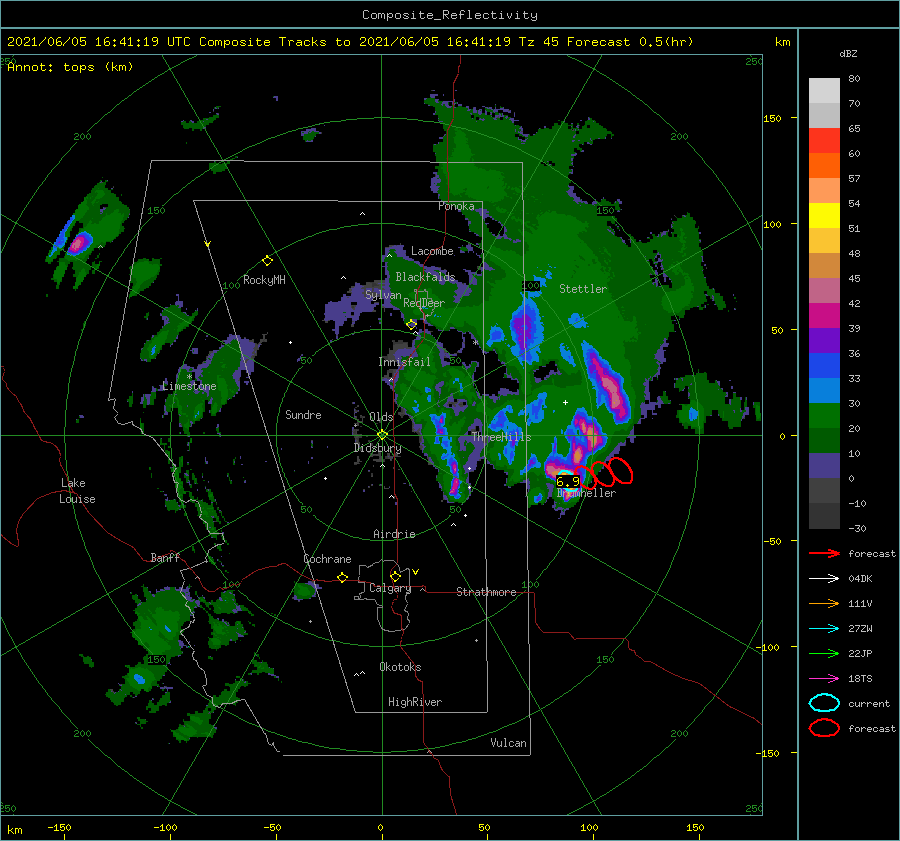Click the Innisfail label

pyautogui.click(x=404, y=362)
